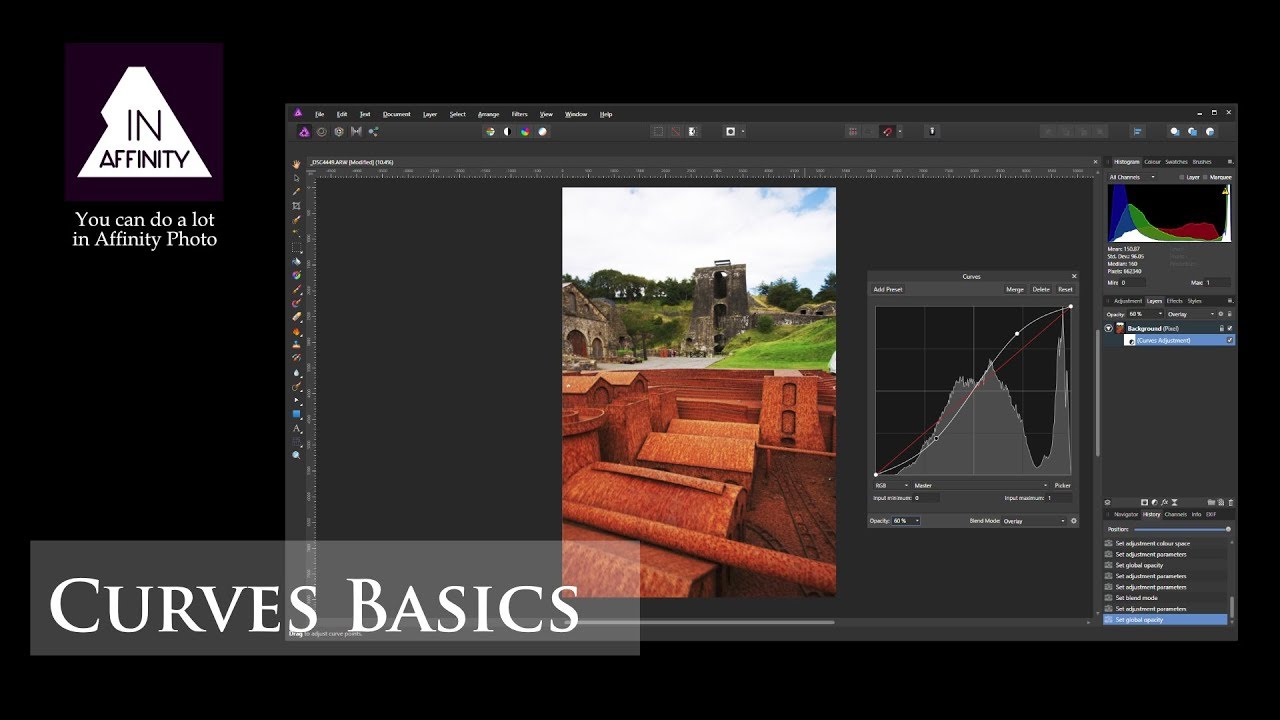
Task: Apply Auto Levels from toolbar
Action: coord(490,131)
